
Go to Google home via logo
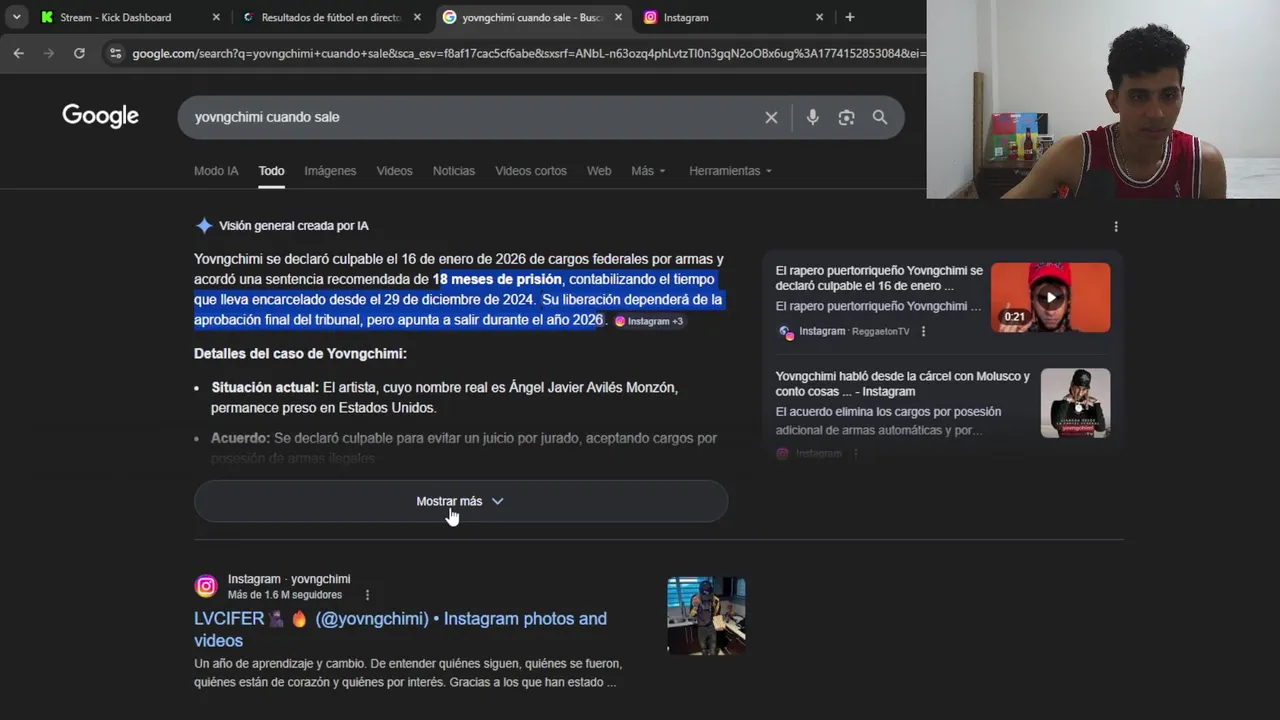click(100, 116)
